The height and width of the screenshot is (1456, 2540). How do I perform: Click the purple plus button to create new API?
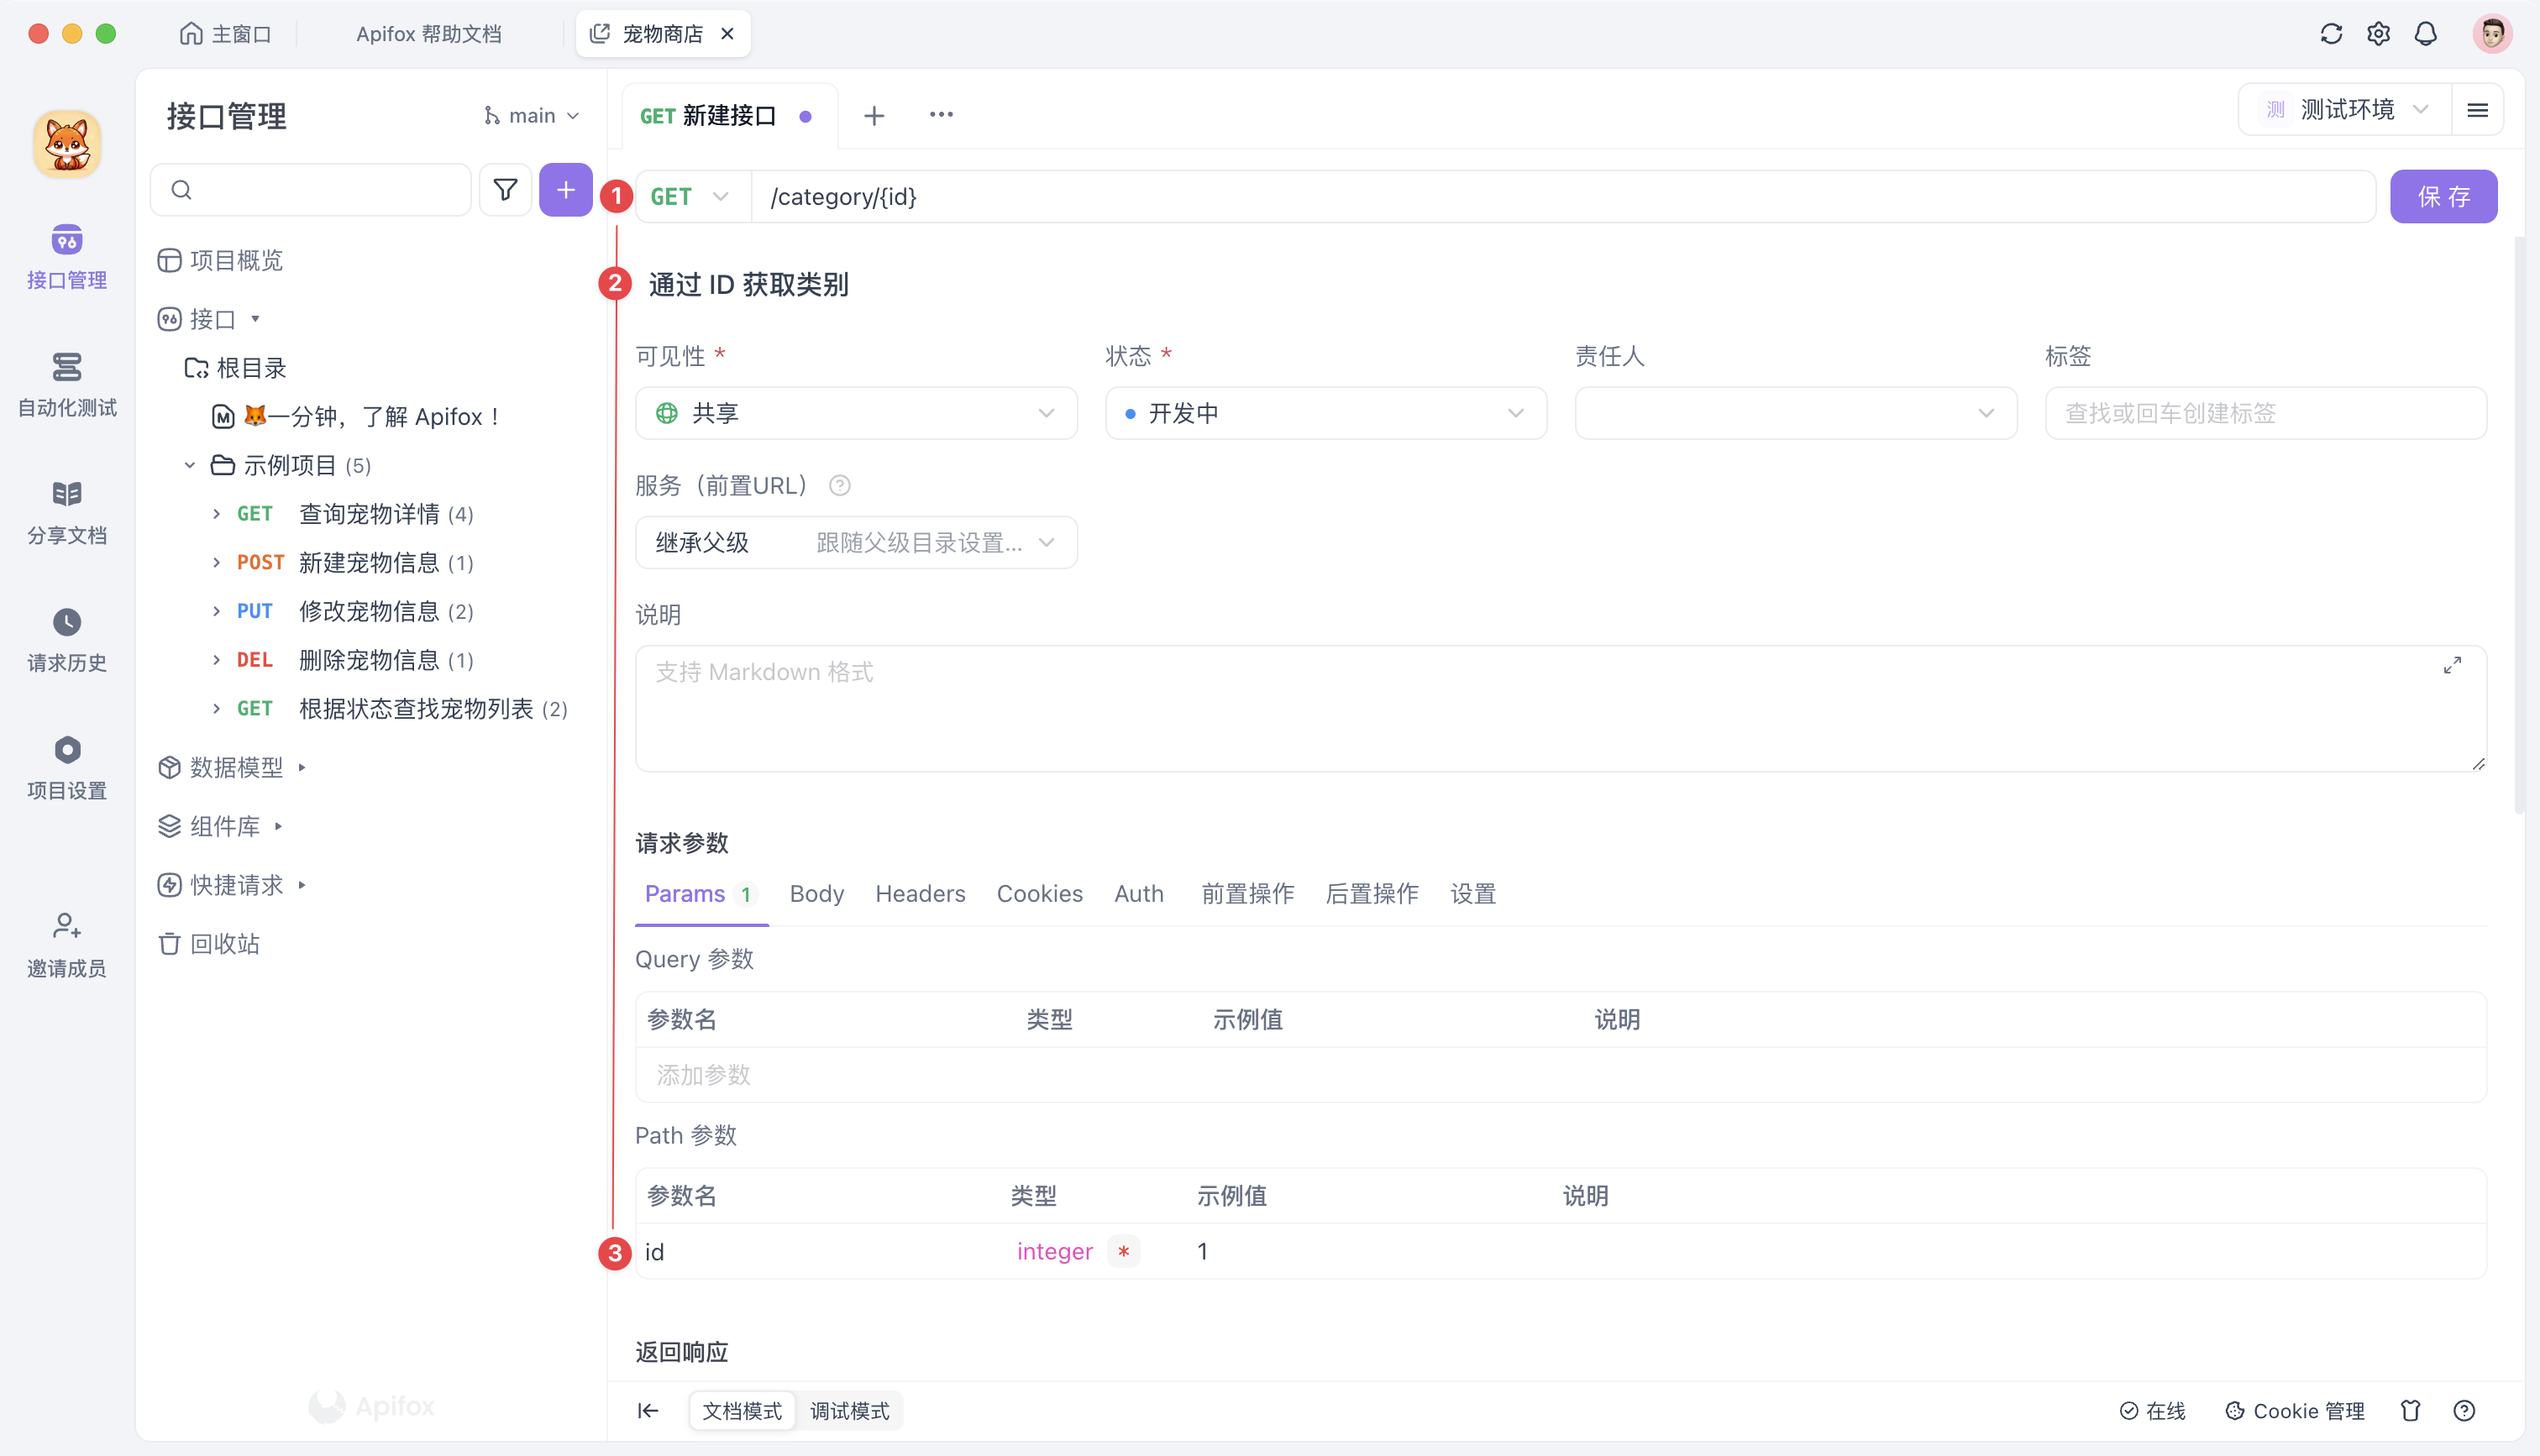coord(566,189)
